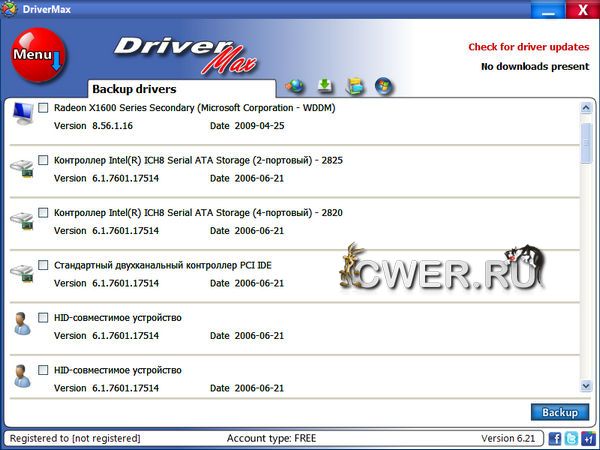Select the ICH8 Serial ATA 4-портовый checkbox
Screen dimensions: 600x450
tap(43, 213)
